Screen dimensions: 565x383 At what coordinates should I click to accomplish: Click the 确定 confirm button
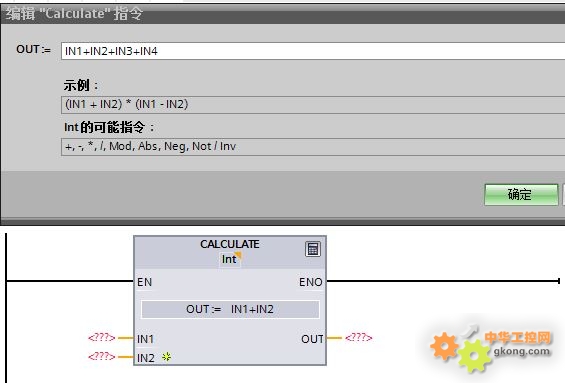[521, 195]
